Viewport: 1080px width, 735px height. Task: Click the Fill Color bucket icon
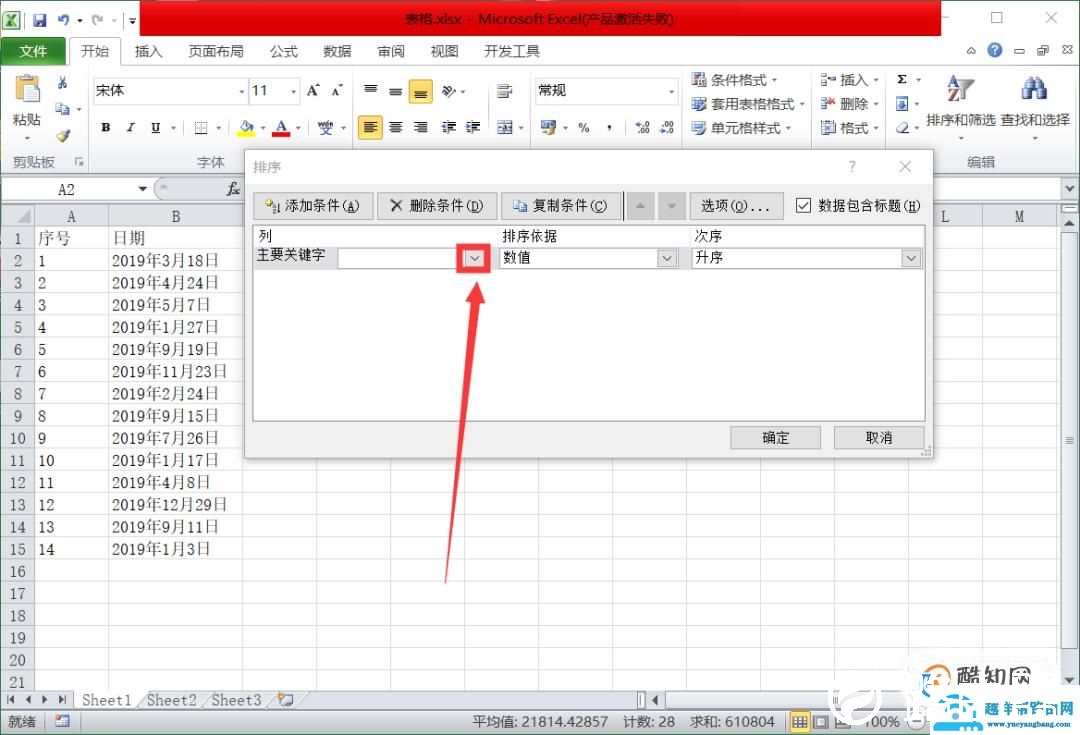pos(246,127)
